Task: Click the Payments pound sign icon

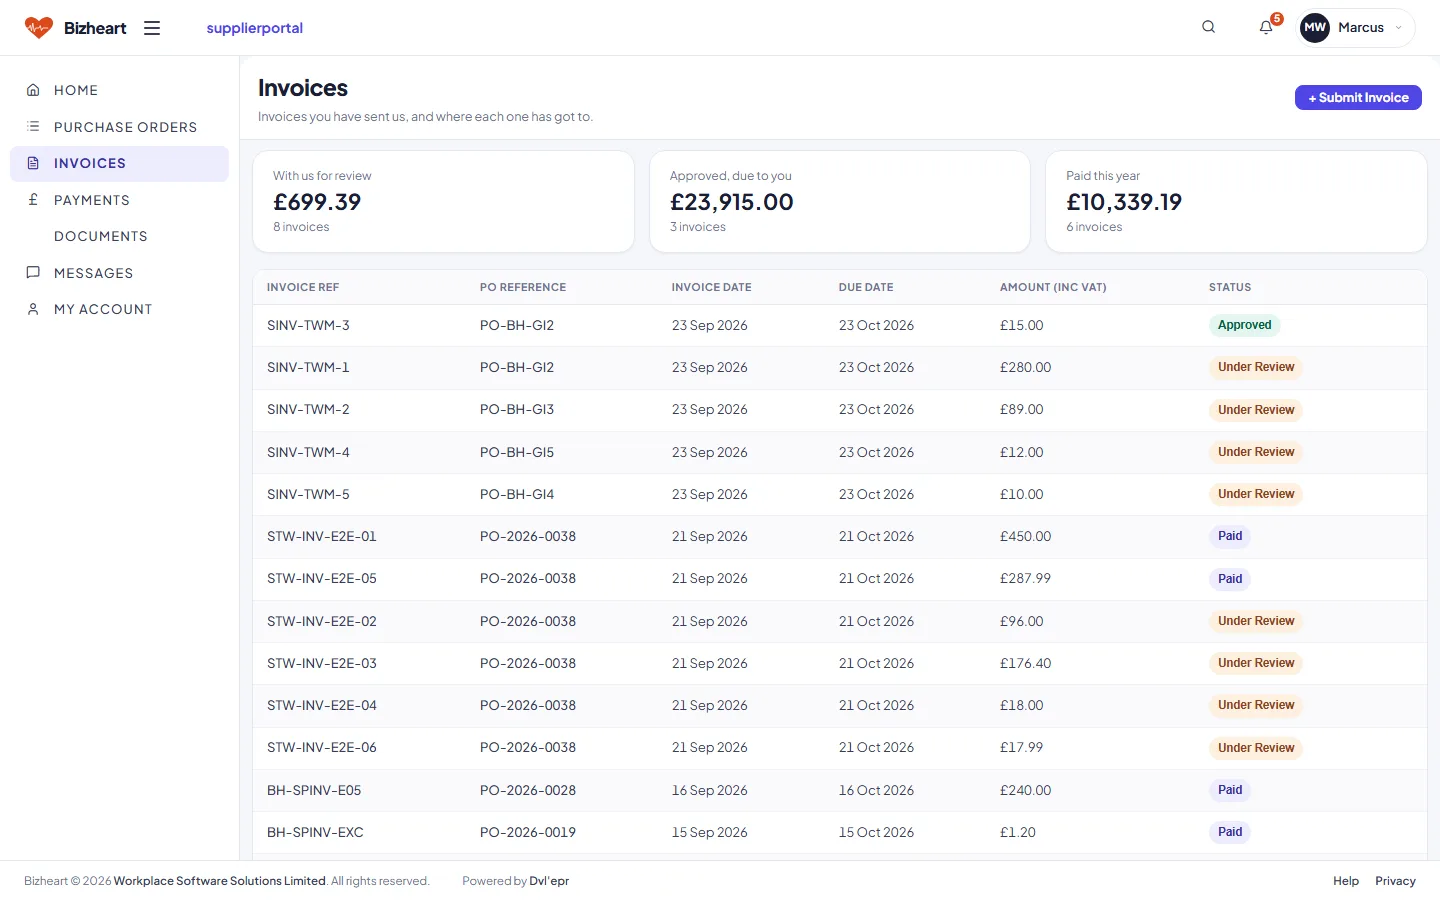Action: tap(33, 200)
